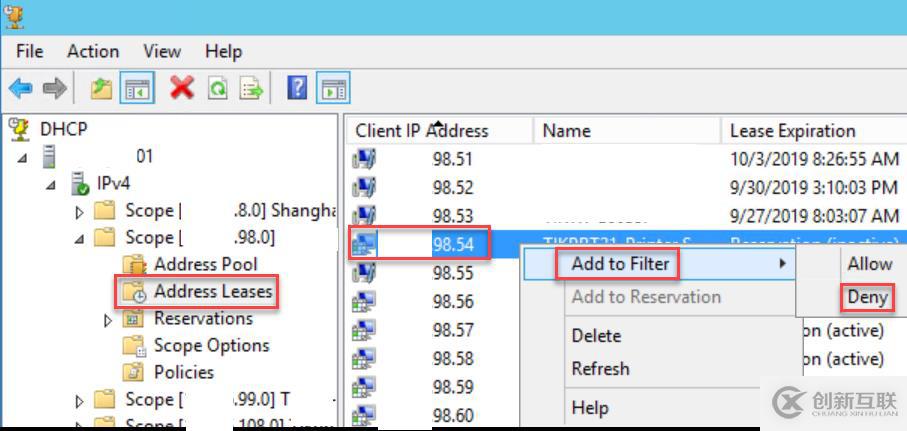Click the Policies folder icon
Screen dimensions: 907x431
pos(134,373)
